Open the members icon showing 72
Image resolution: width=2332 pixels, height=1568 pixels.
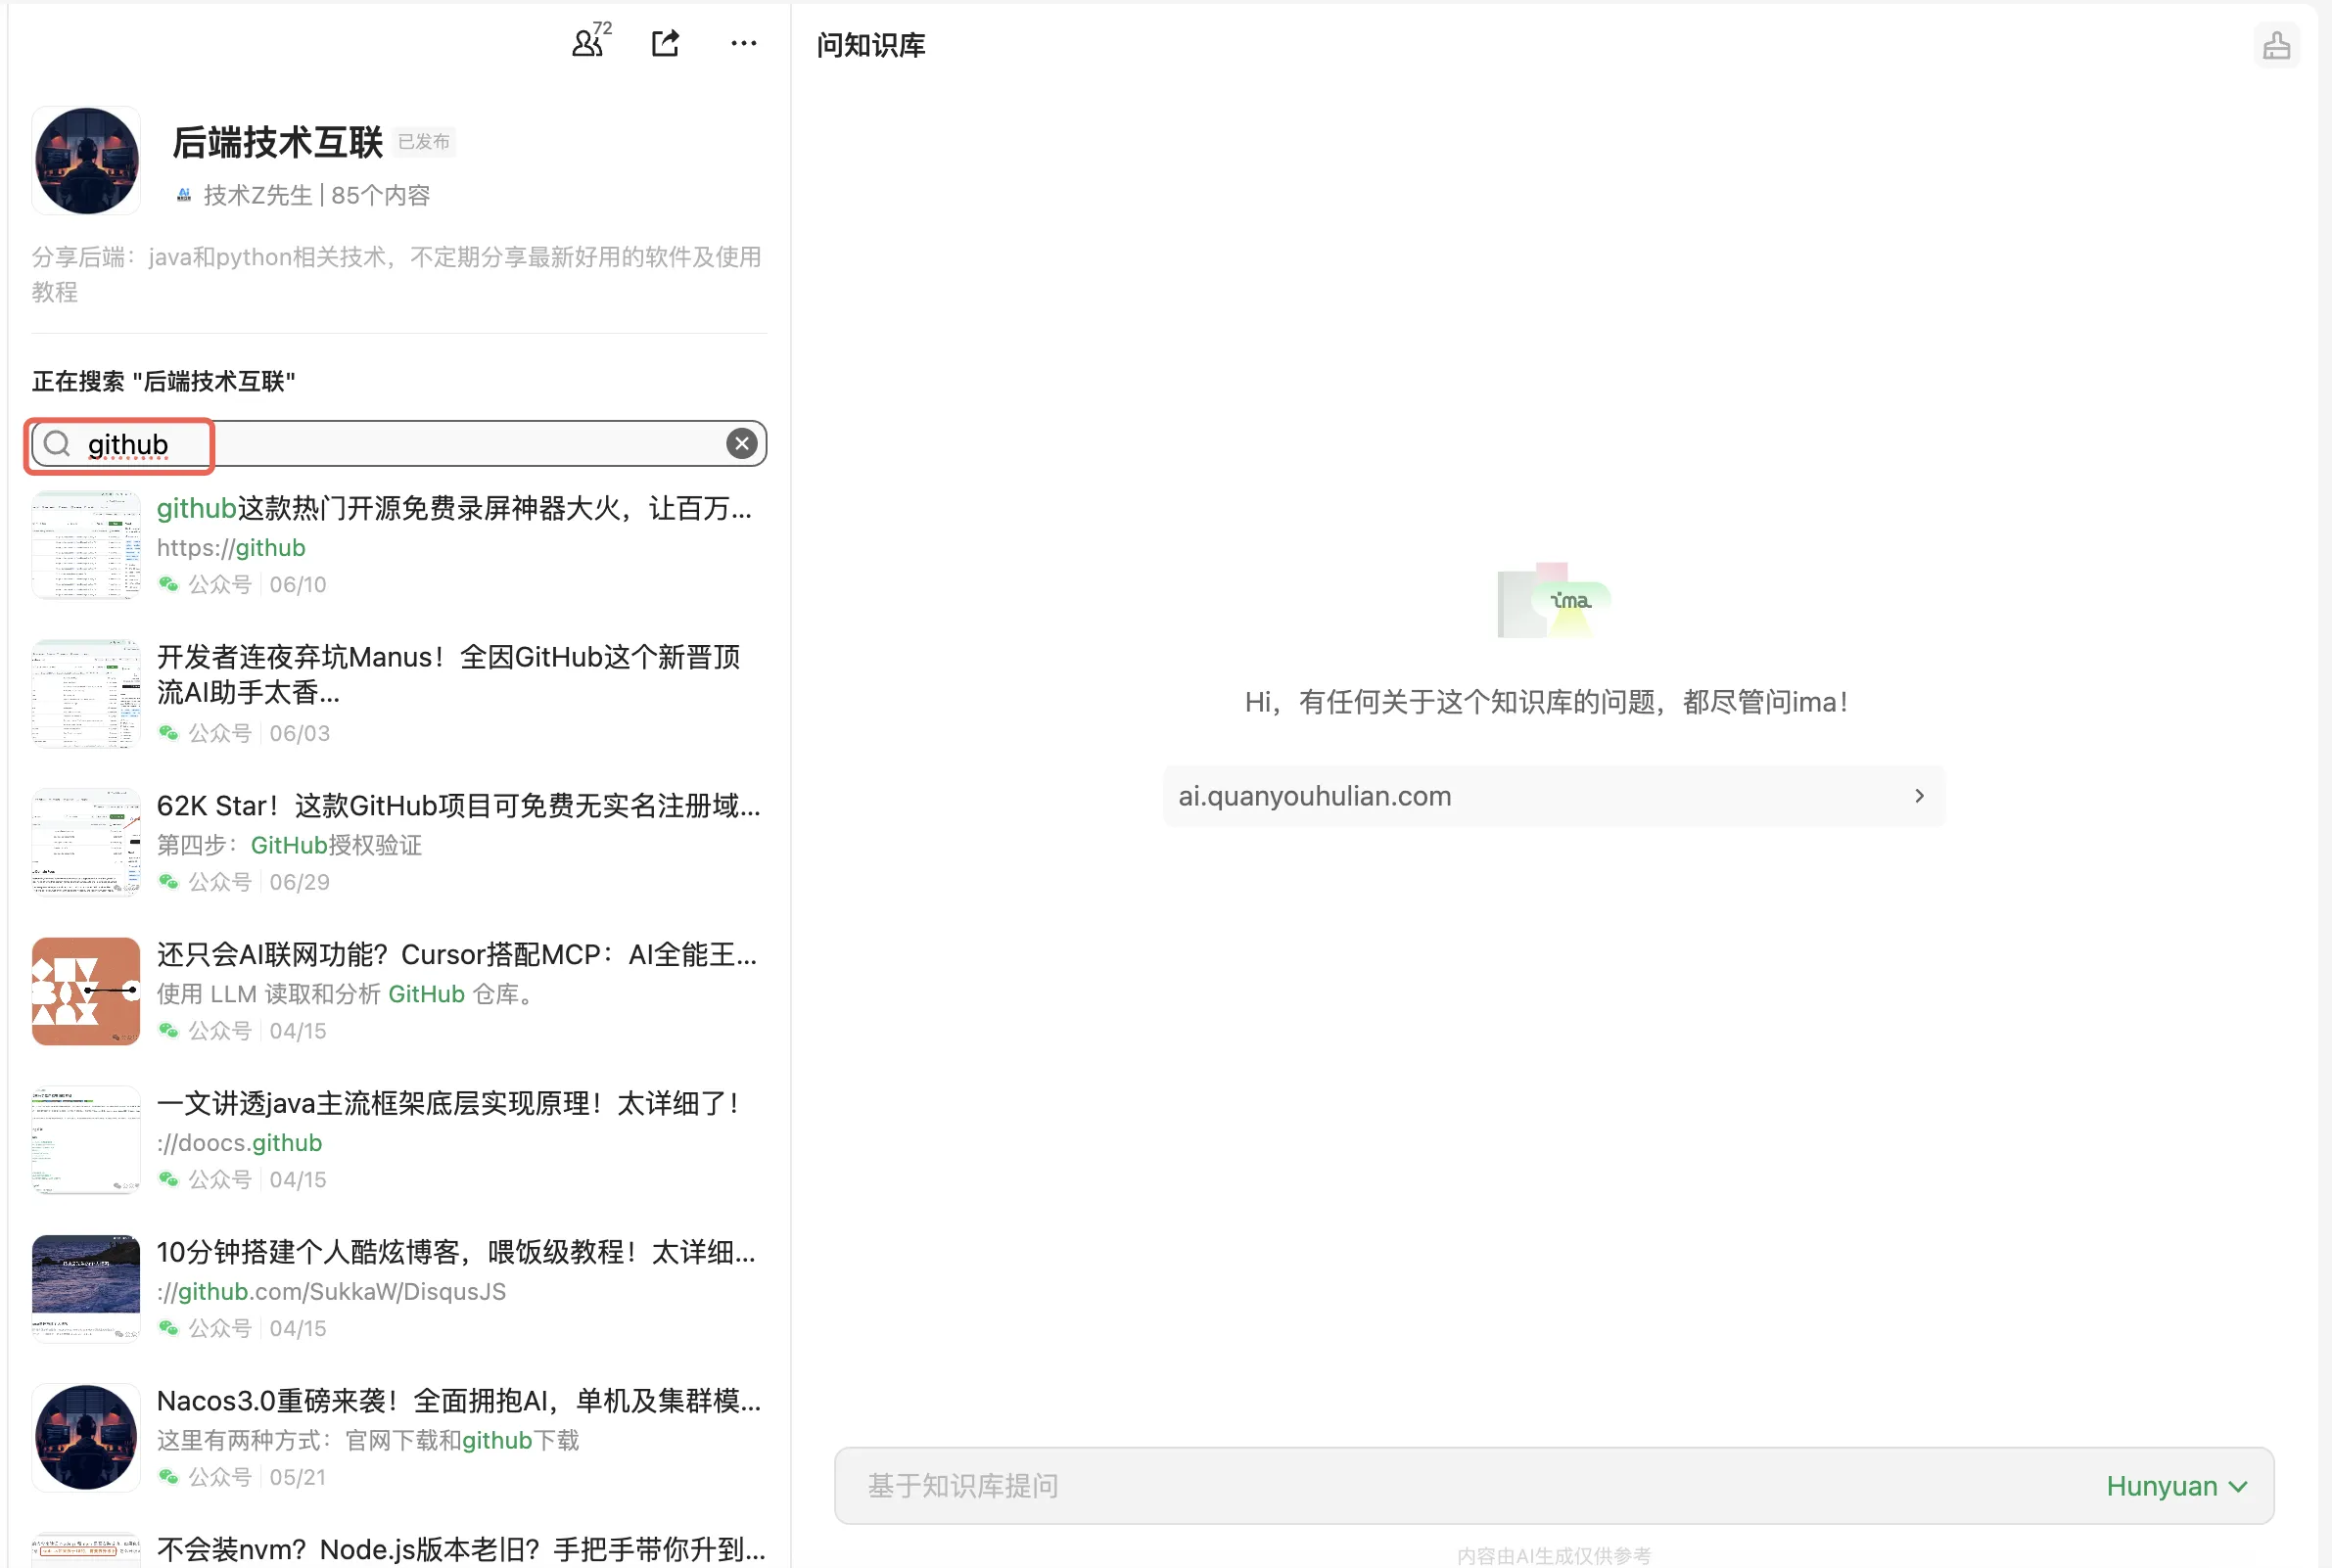click(590, 42)
